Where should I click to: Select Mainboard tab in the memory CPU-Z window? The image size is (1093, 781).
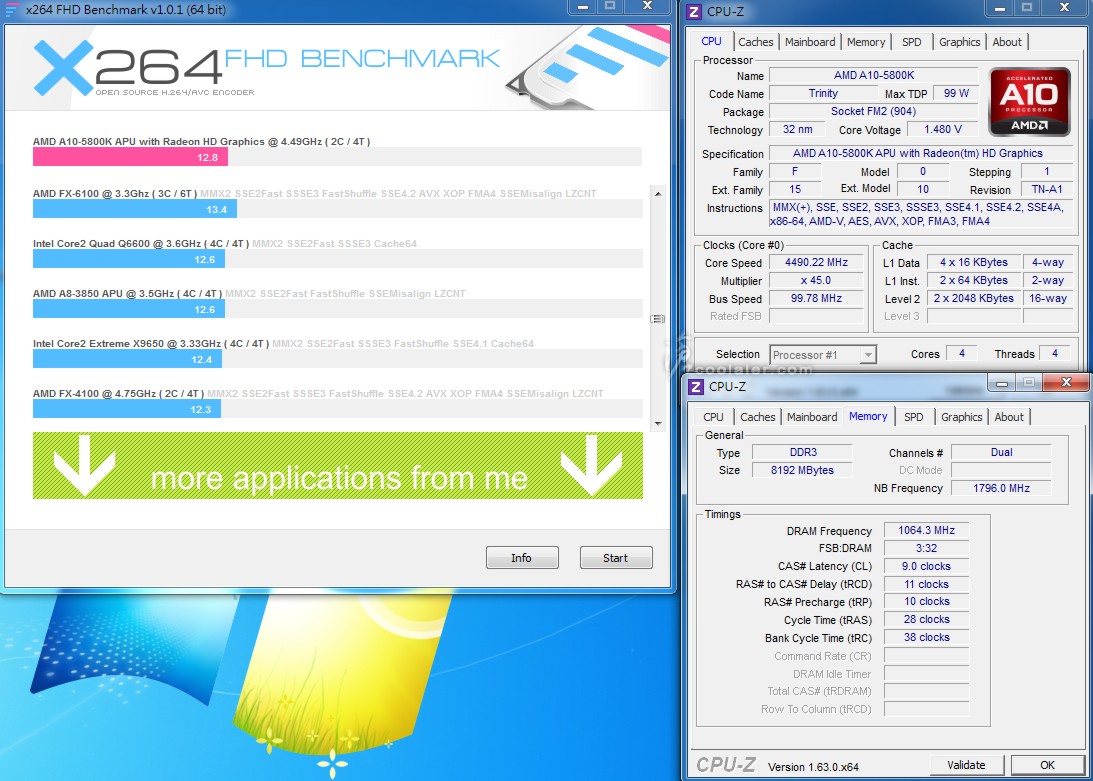click(812, 417)
